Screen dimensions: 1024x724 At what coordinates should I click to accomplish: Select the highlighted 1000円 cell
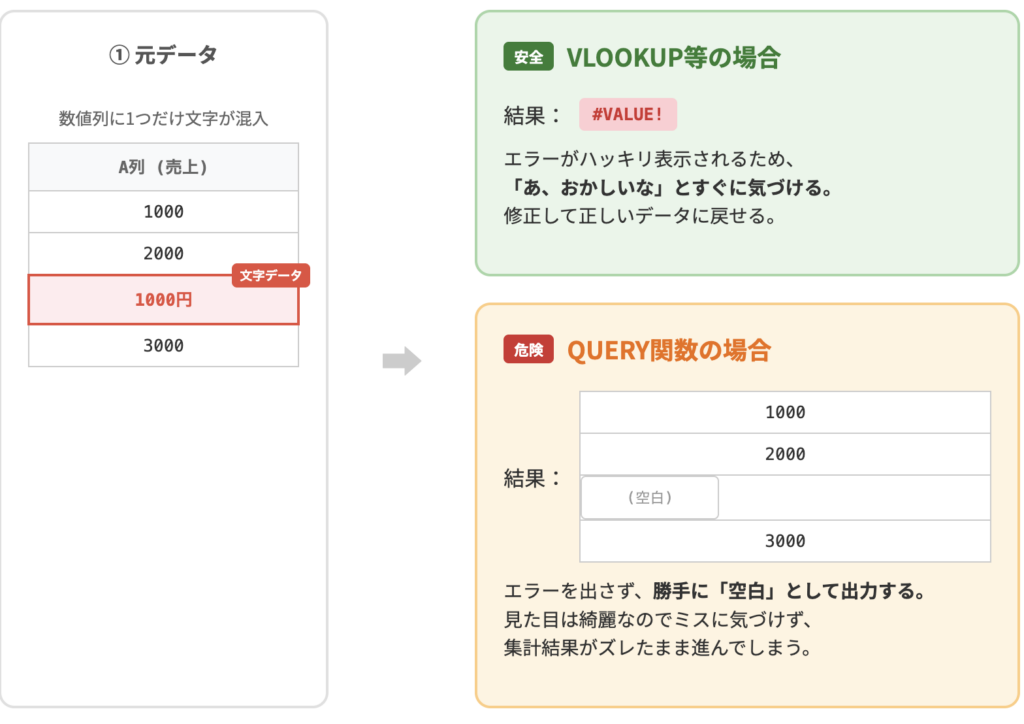click(x=163, y=299)
